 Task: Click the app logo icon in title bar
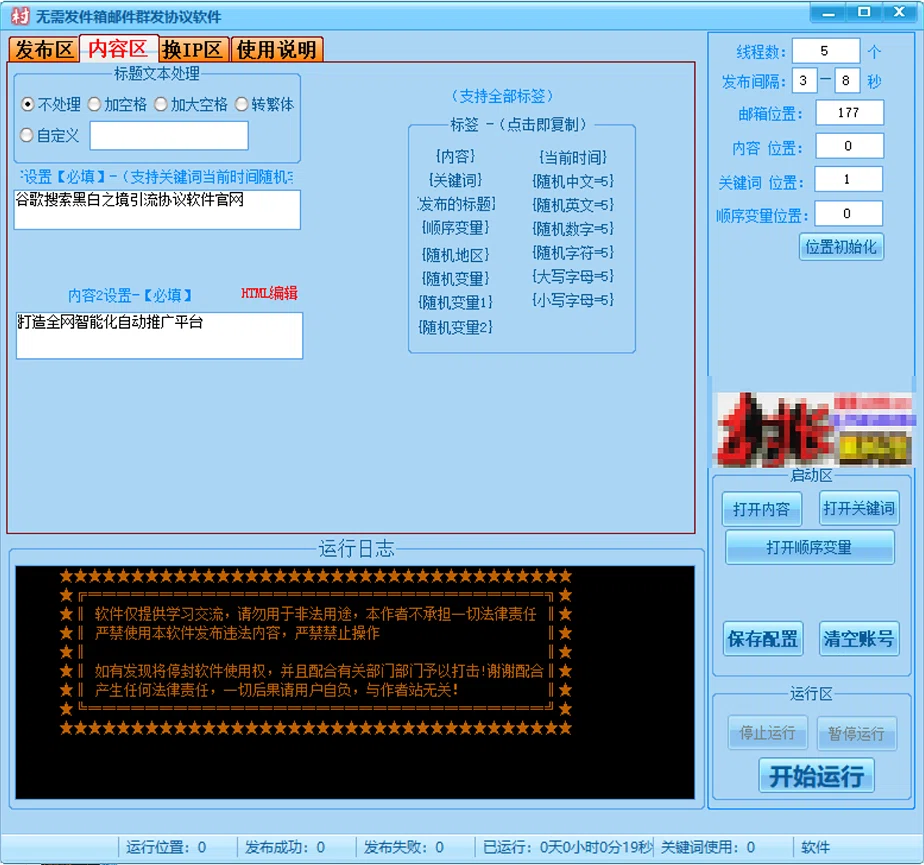(19, 16)
